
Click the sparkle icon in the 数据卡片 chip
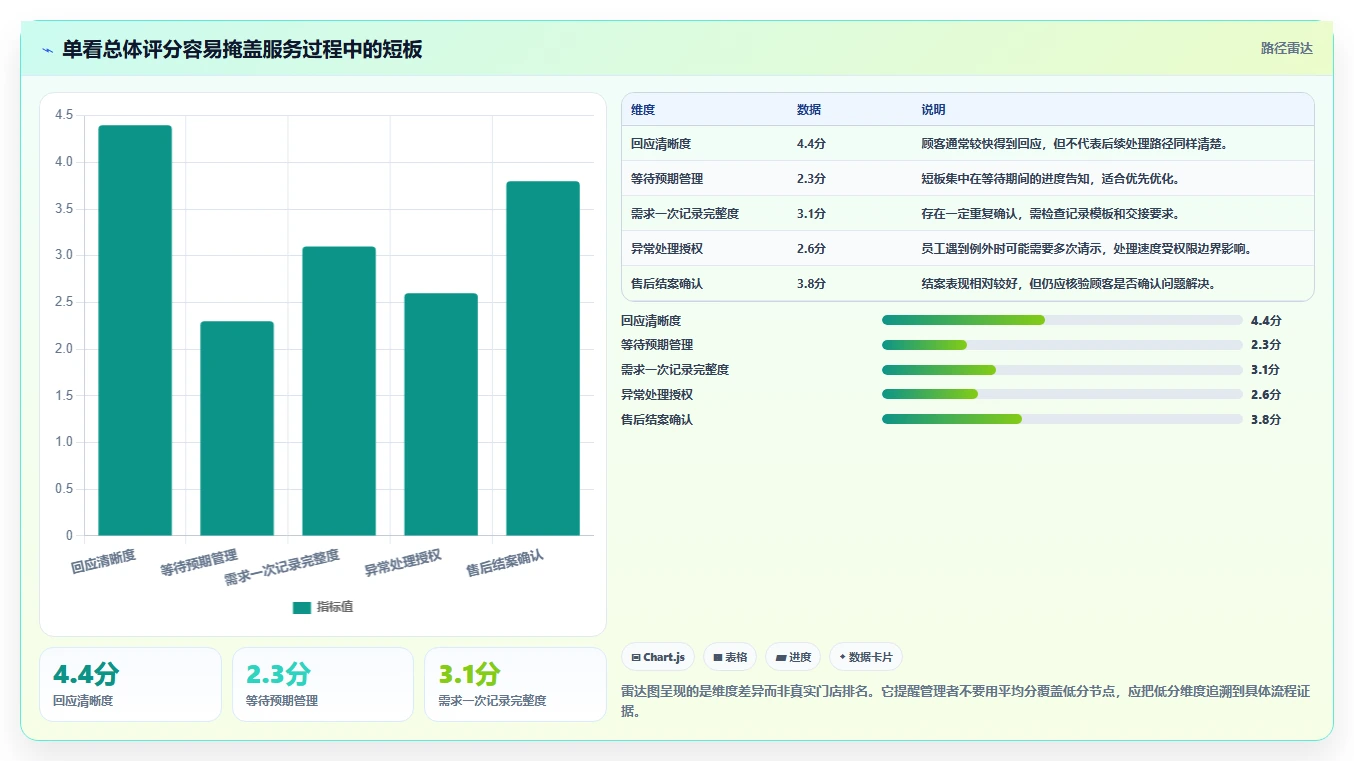click(843, 657)
